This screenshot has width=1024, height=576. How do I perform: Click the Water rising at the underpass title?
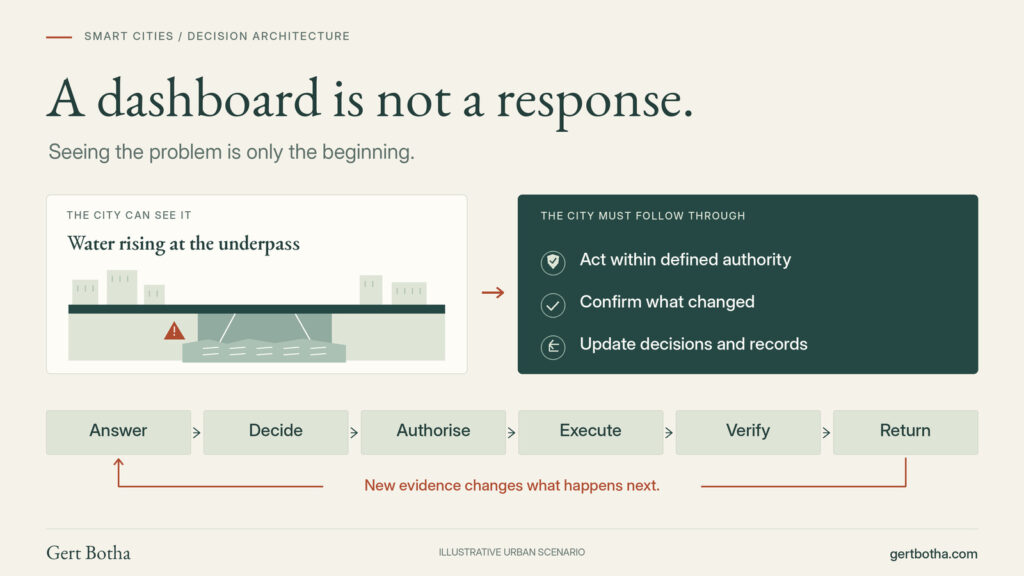[x=184, y=244]
